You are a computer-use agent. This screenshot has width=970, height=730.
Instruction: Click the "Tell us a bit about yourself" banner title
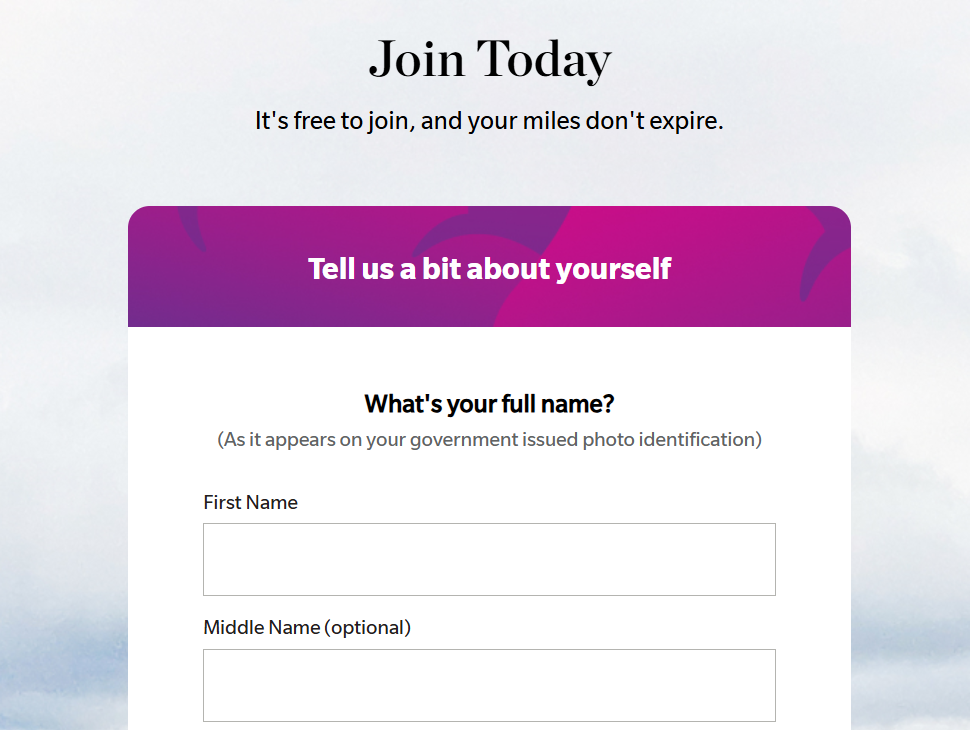[x=489, y=268]
